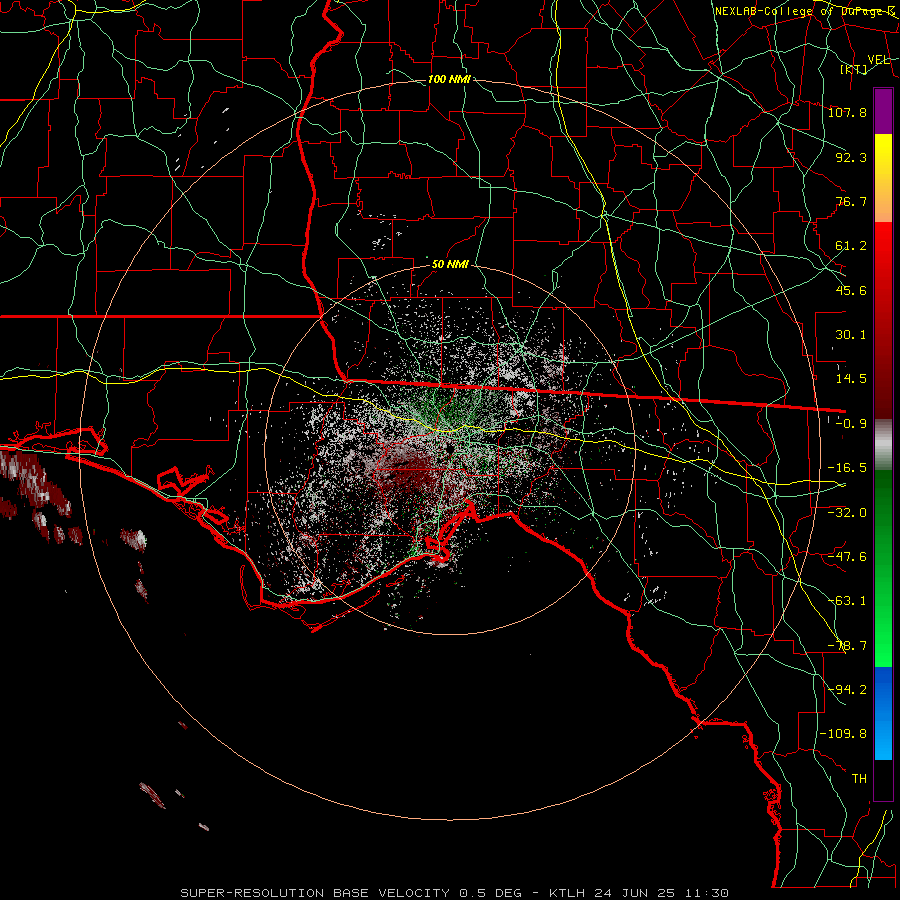
Task: Click the -94.2 scale value
Action: [x=847, y=690]
